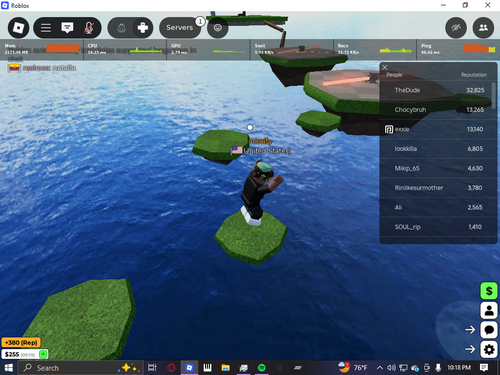Image resolution: width=500 pixels, height=375 pixels.
Task: Toggle the crossed-out eye visibility button
Action: [456, 28]
